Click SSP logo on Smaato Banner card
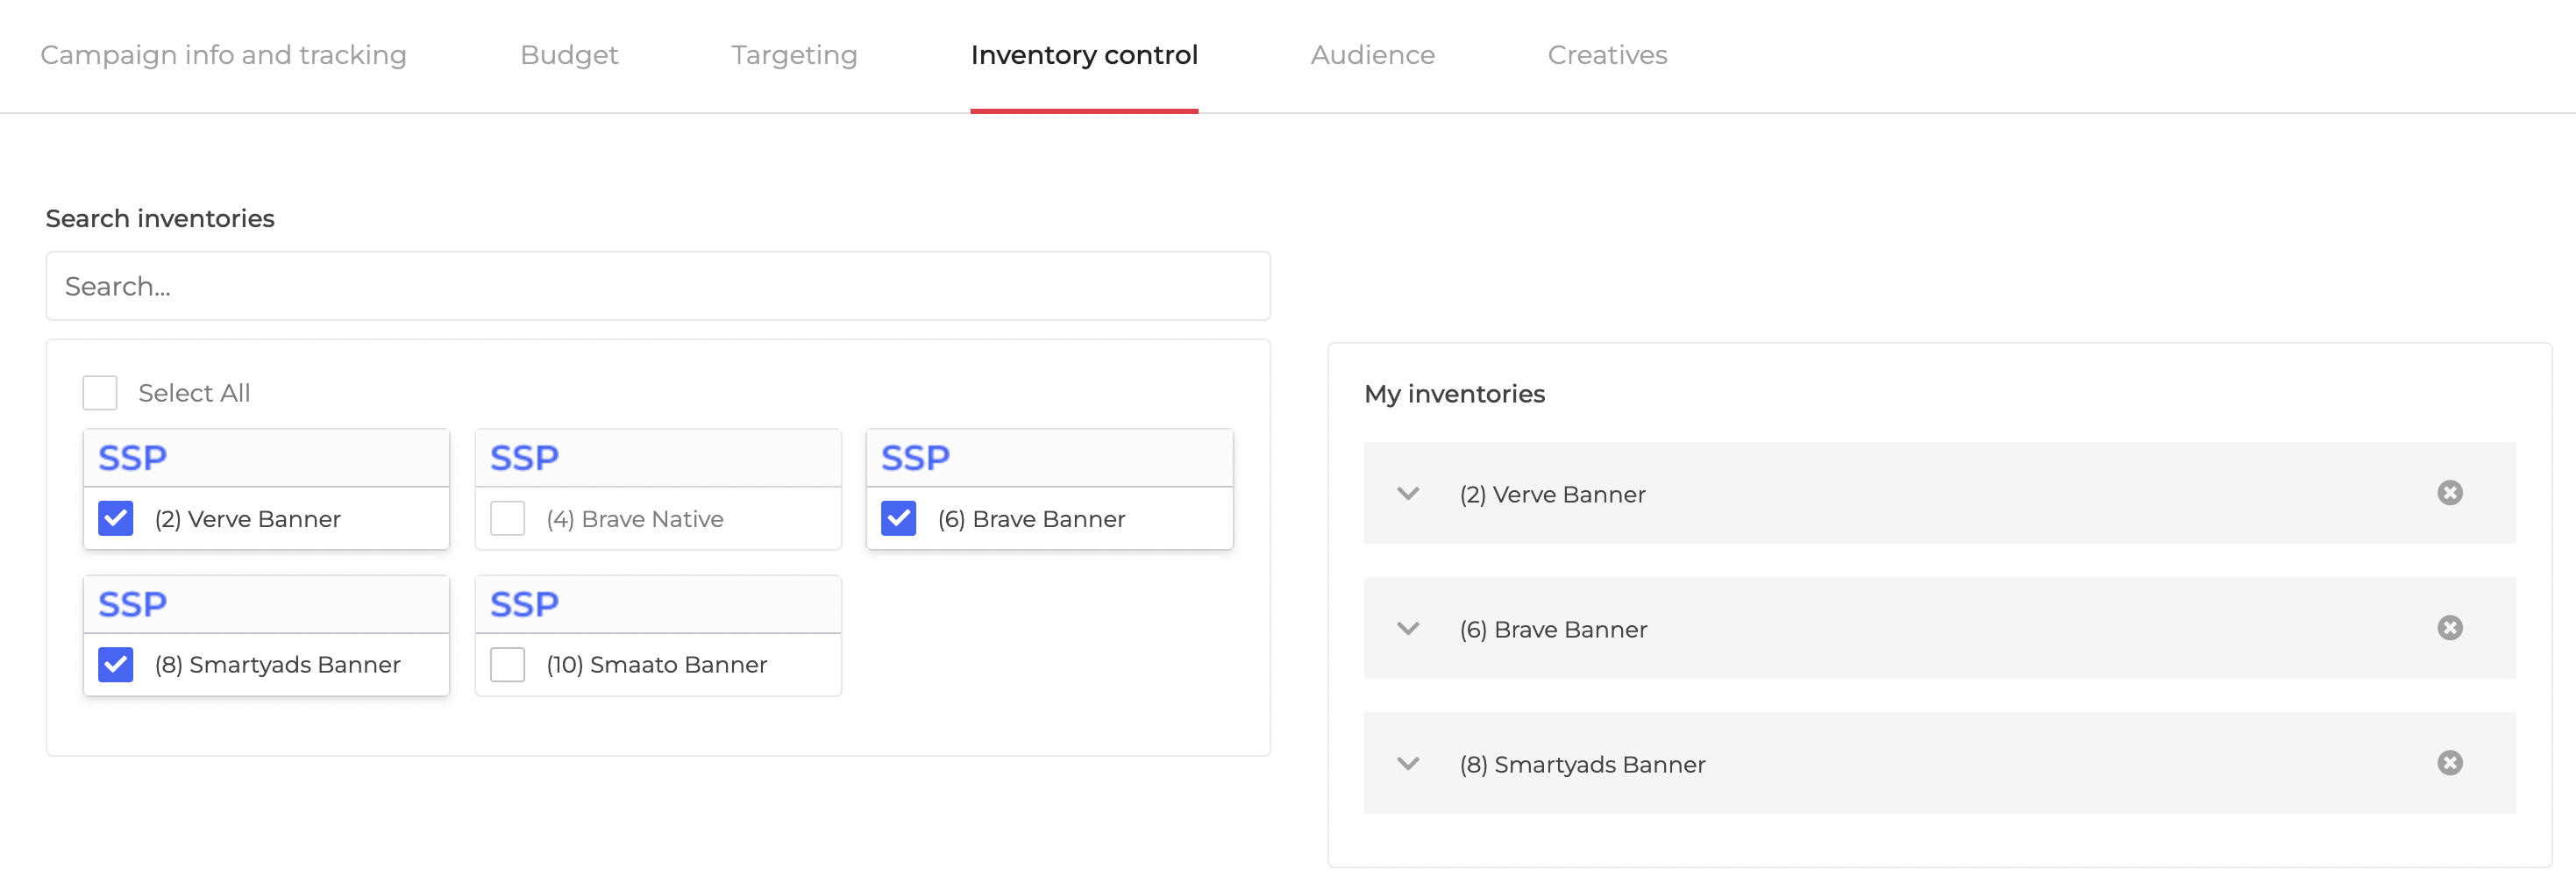This screenshot has height=891, width=2576. click(524, 604)
